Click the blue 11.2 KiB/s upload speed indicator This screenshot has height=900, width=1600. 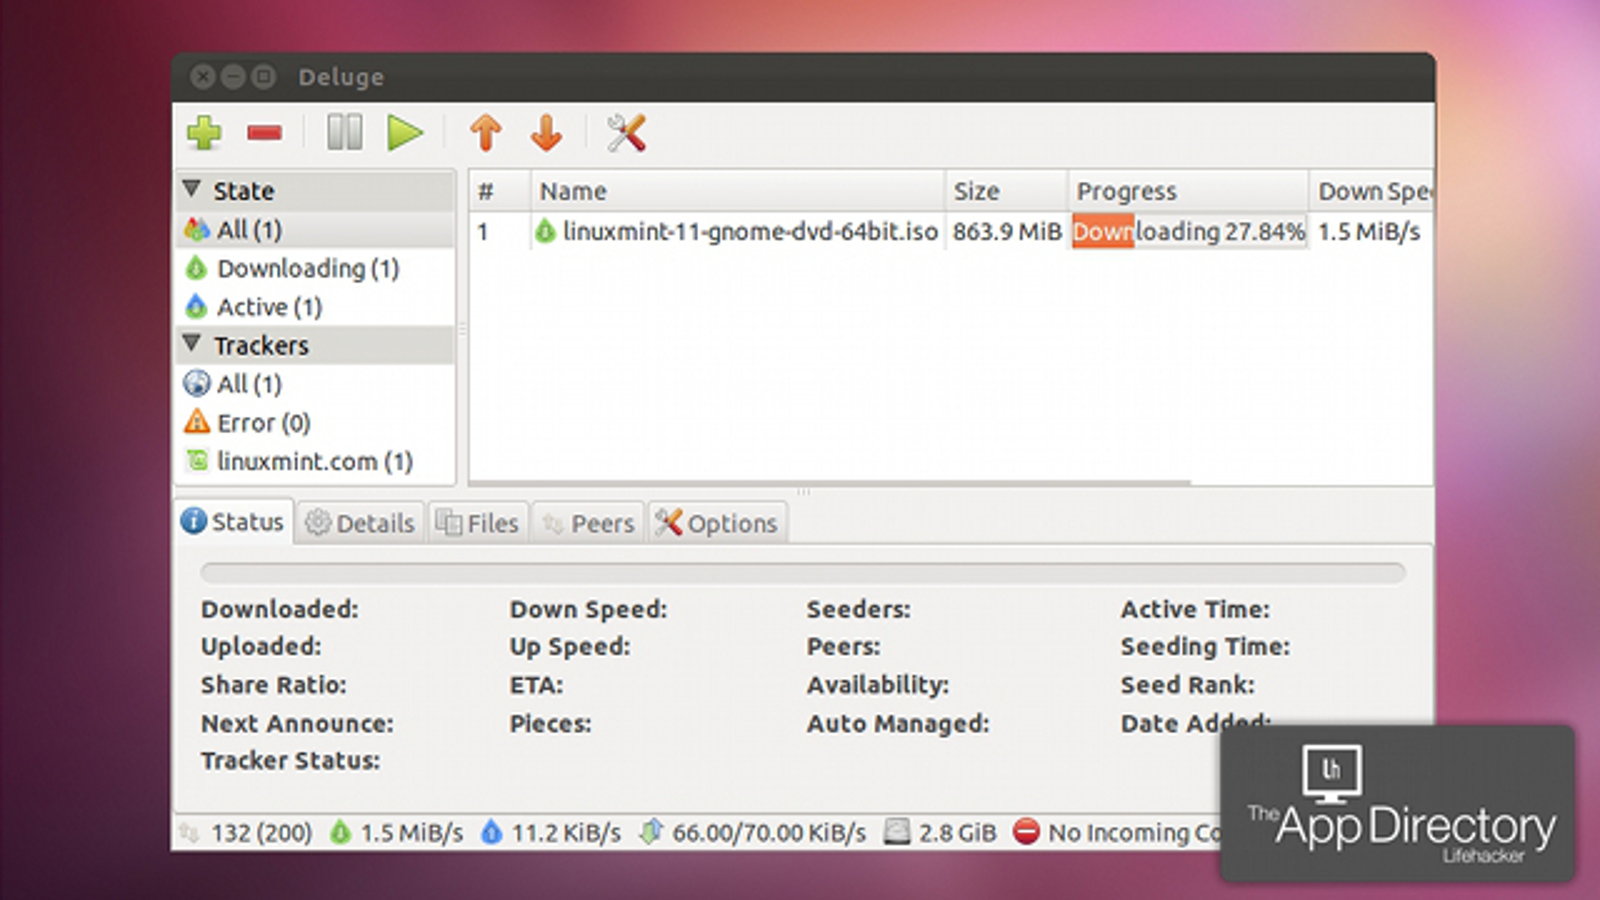(x=551, y=832)
